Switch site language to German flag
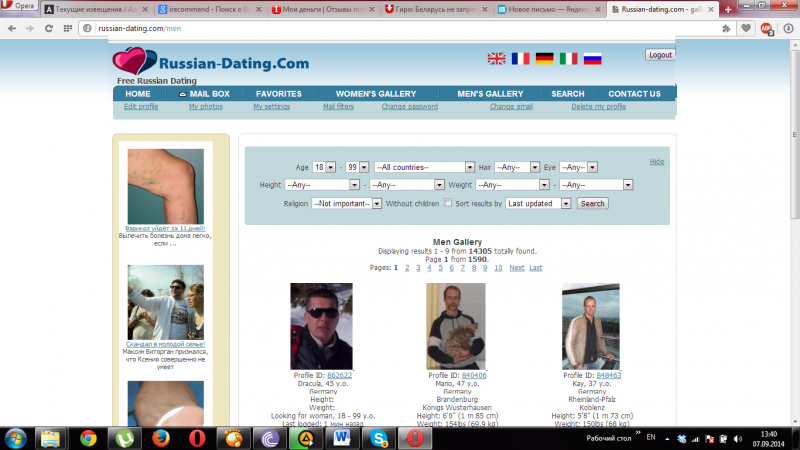Screen dimensions: 800x450 coord(544,59)
